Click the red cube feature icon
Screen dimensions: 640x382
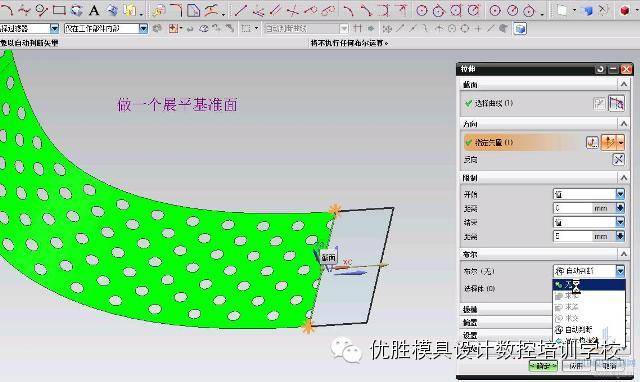tap(624, 11)
